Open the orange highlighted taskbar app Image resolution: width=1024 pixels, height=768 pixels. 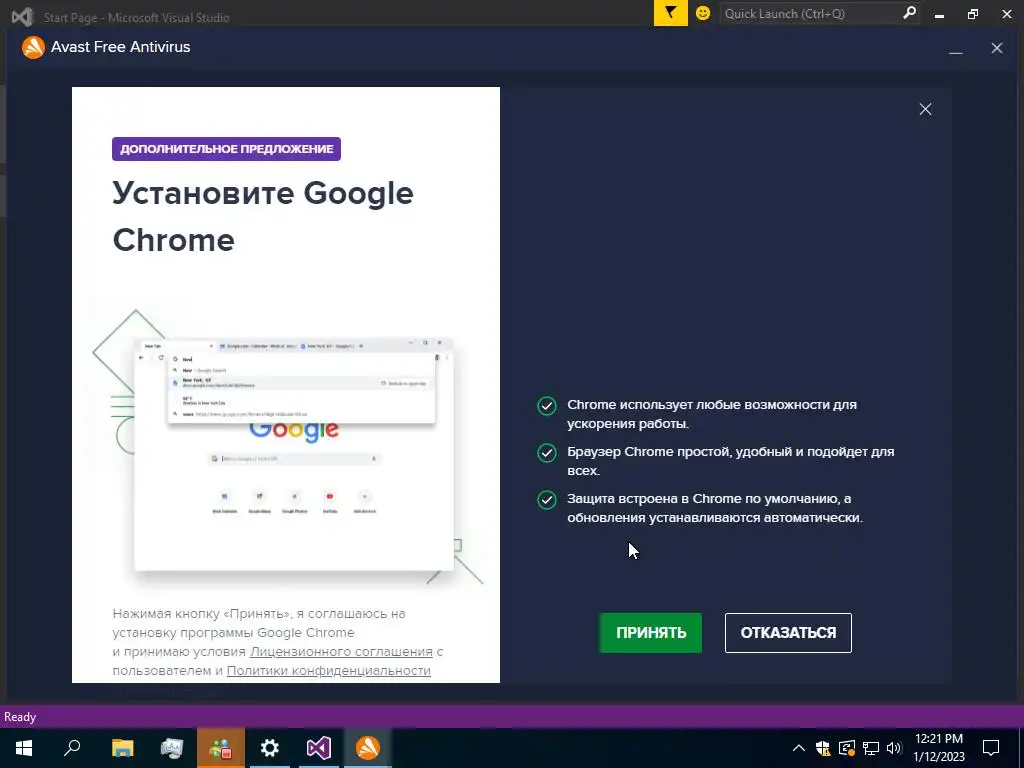point(221,748)
